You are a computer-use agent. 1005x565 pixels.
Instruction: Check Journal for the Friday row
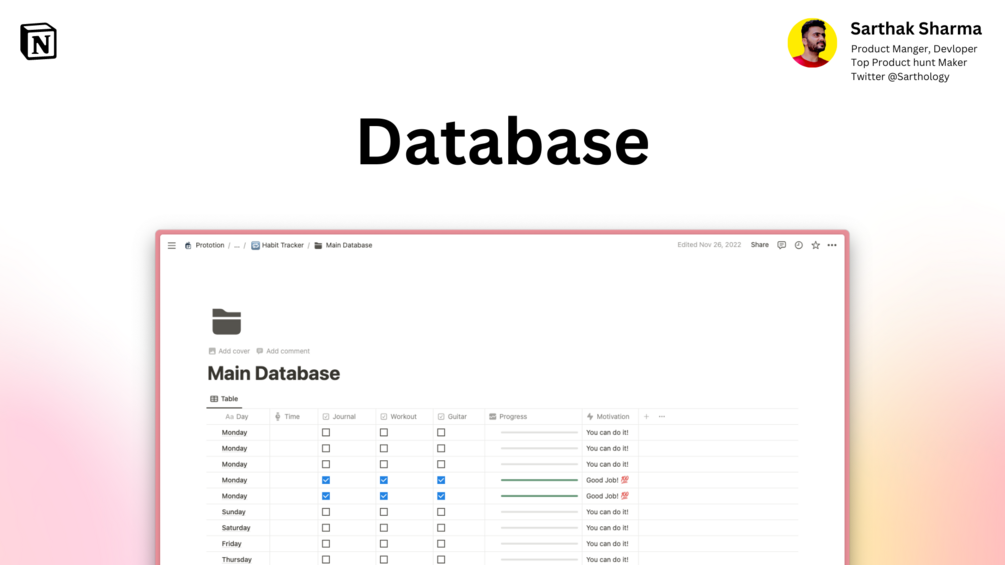[326, 544]
